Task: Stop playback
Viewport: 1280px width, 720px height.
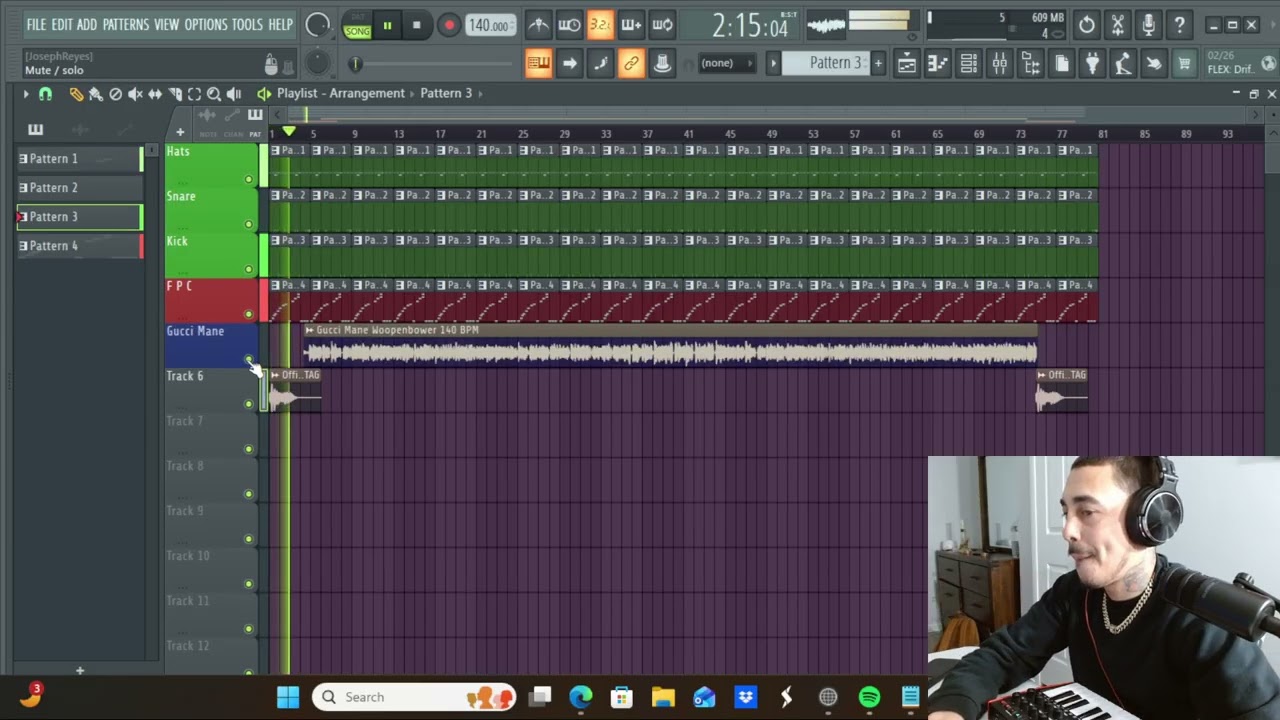Action: [416, 26]
